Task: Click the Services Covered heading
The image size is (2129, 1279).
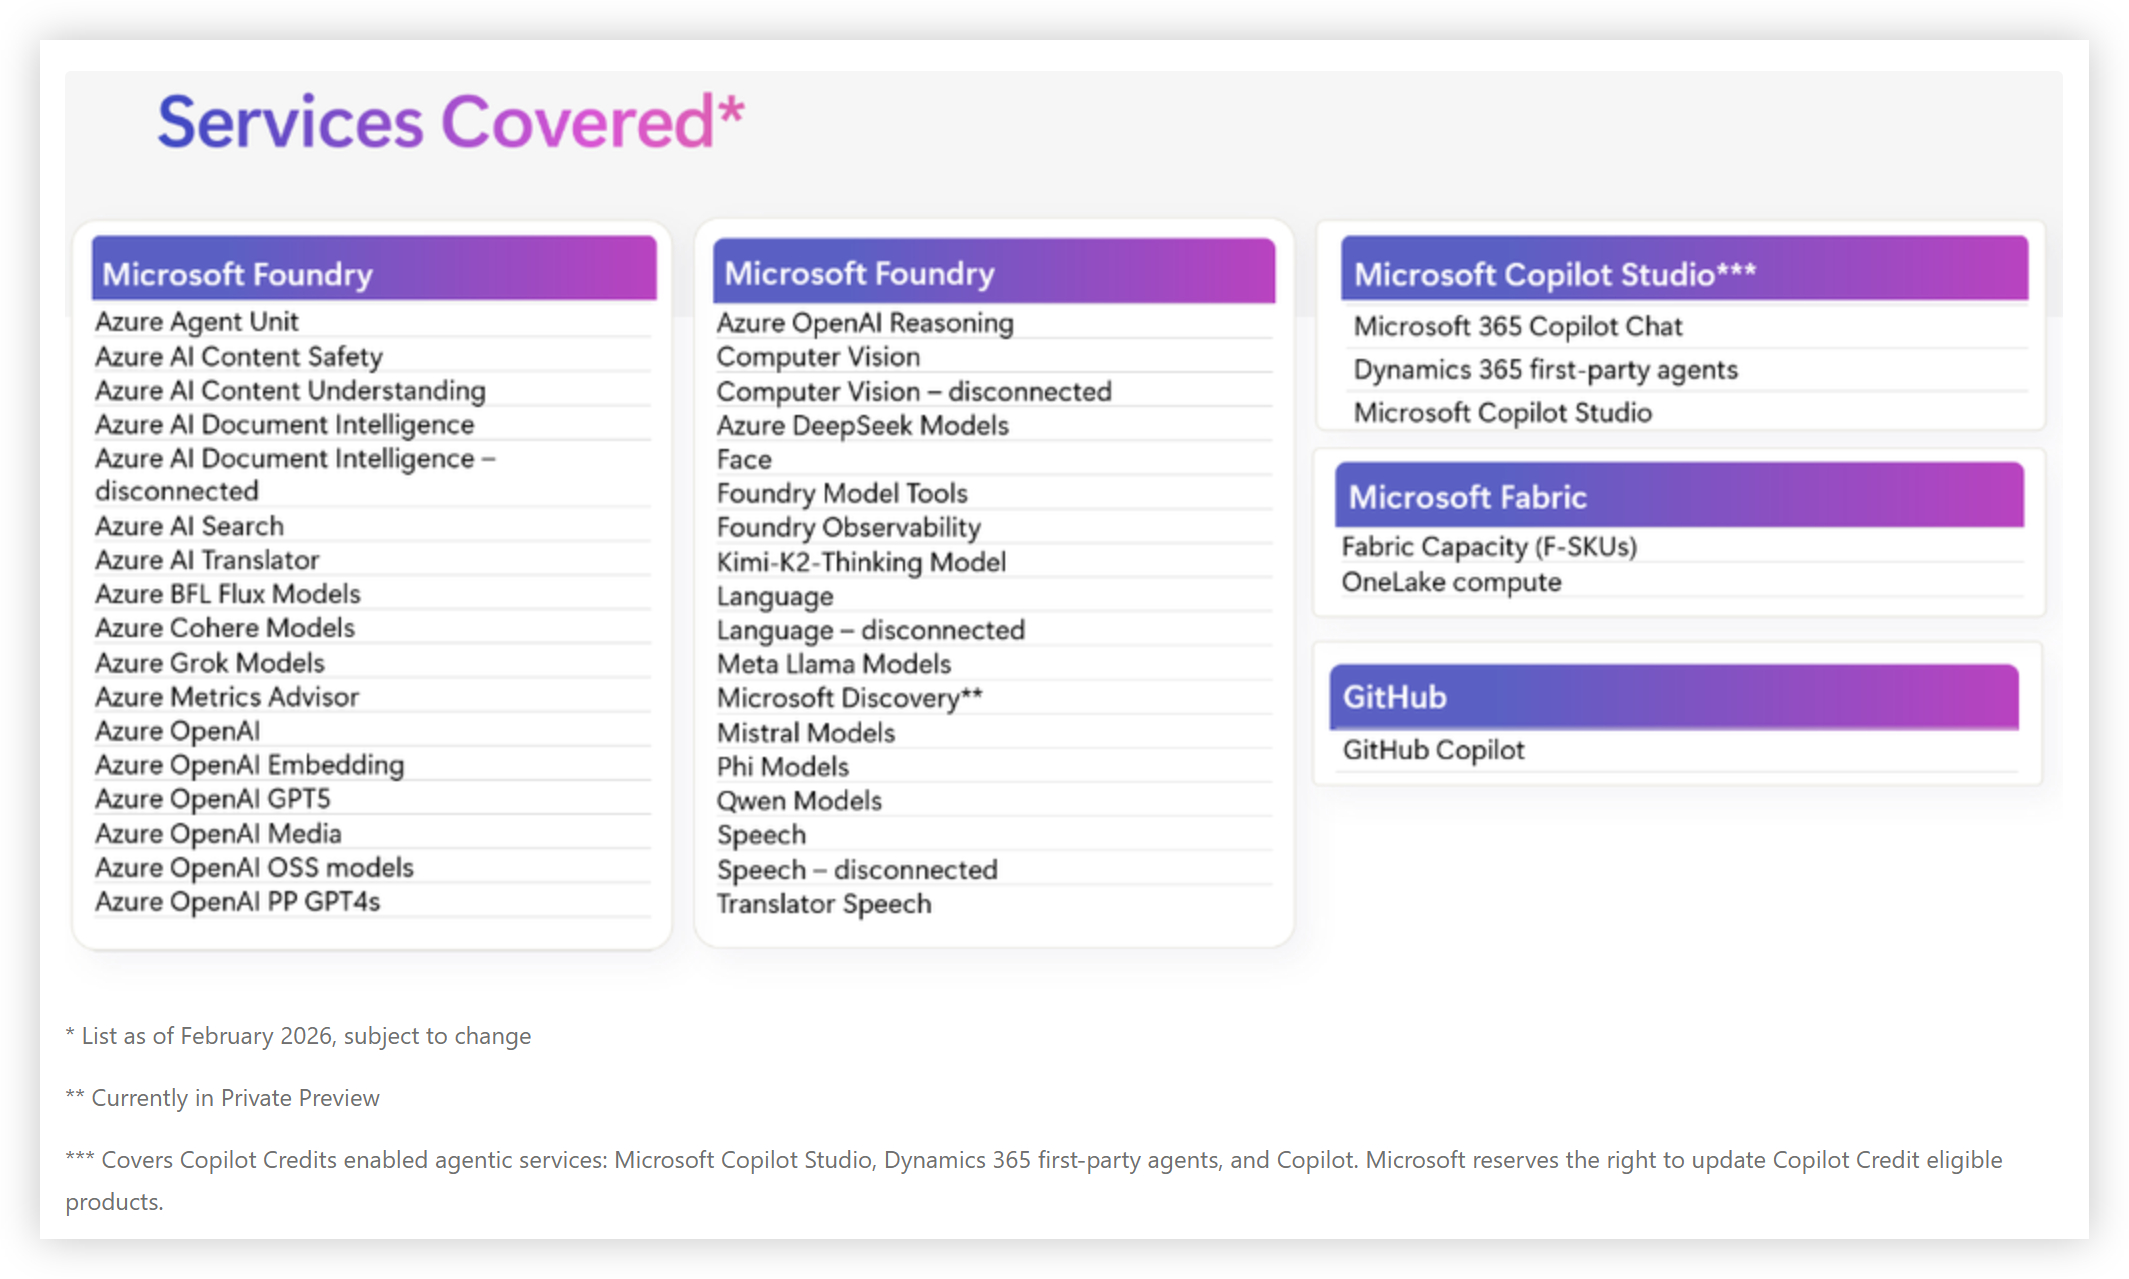Action: click(450, 122)
